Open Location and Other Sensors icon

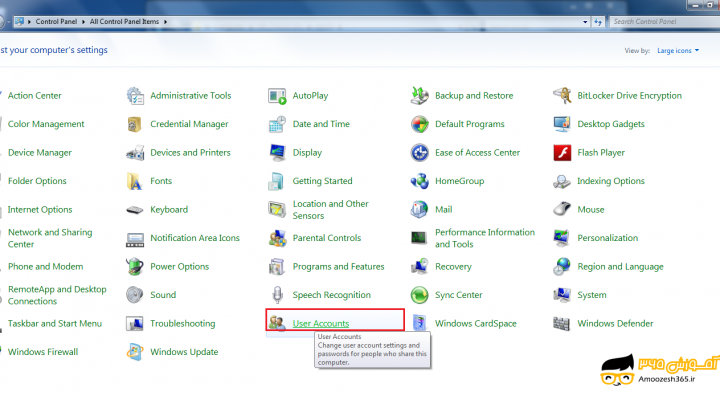(x=277, y=209)
